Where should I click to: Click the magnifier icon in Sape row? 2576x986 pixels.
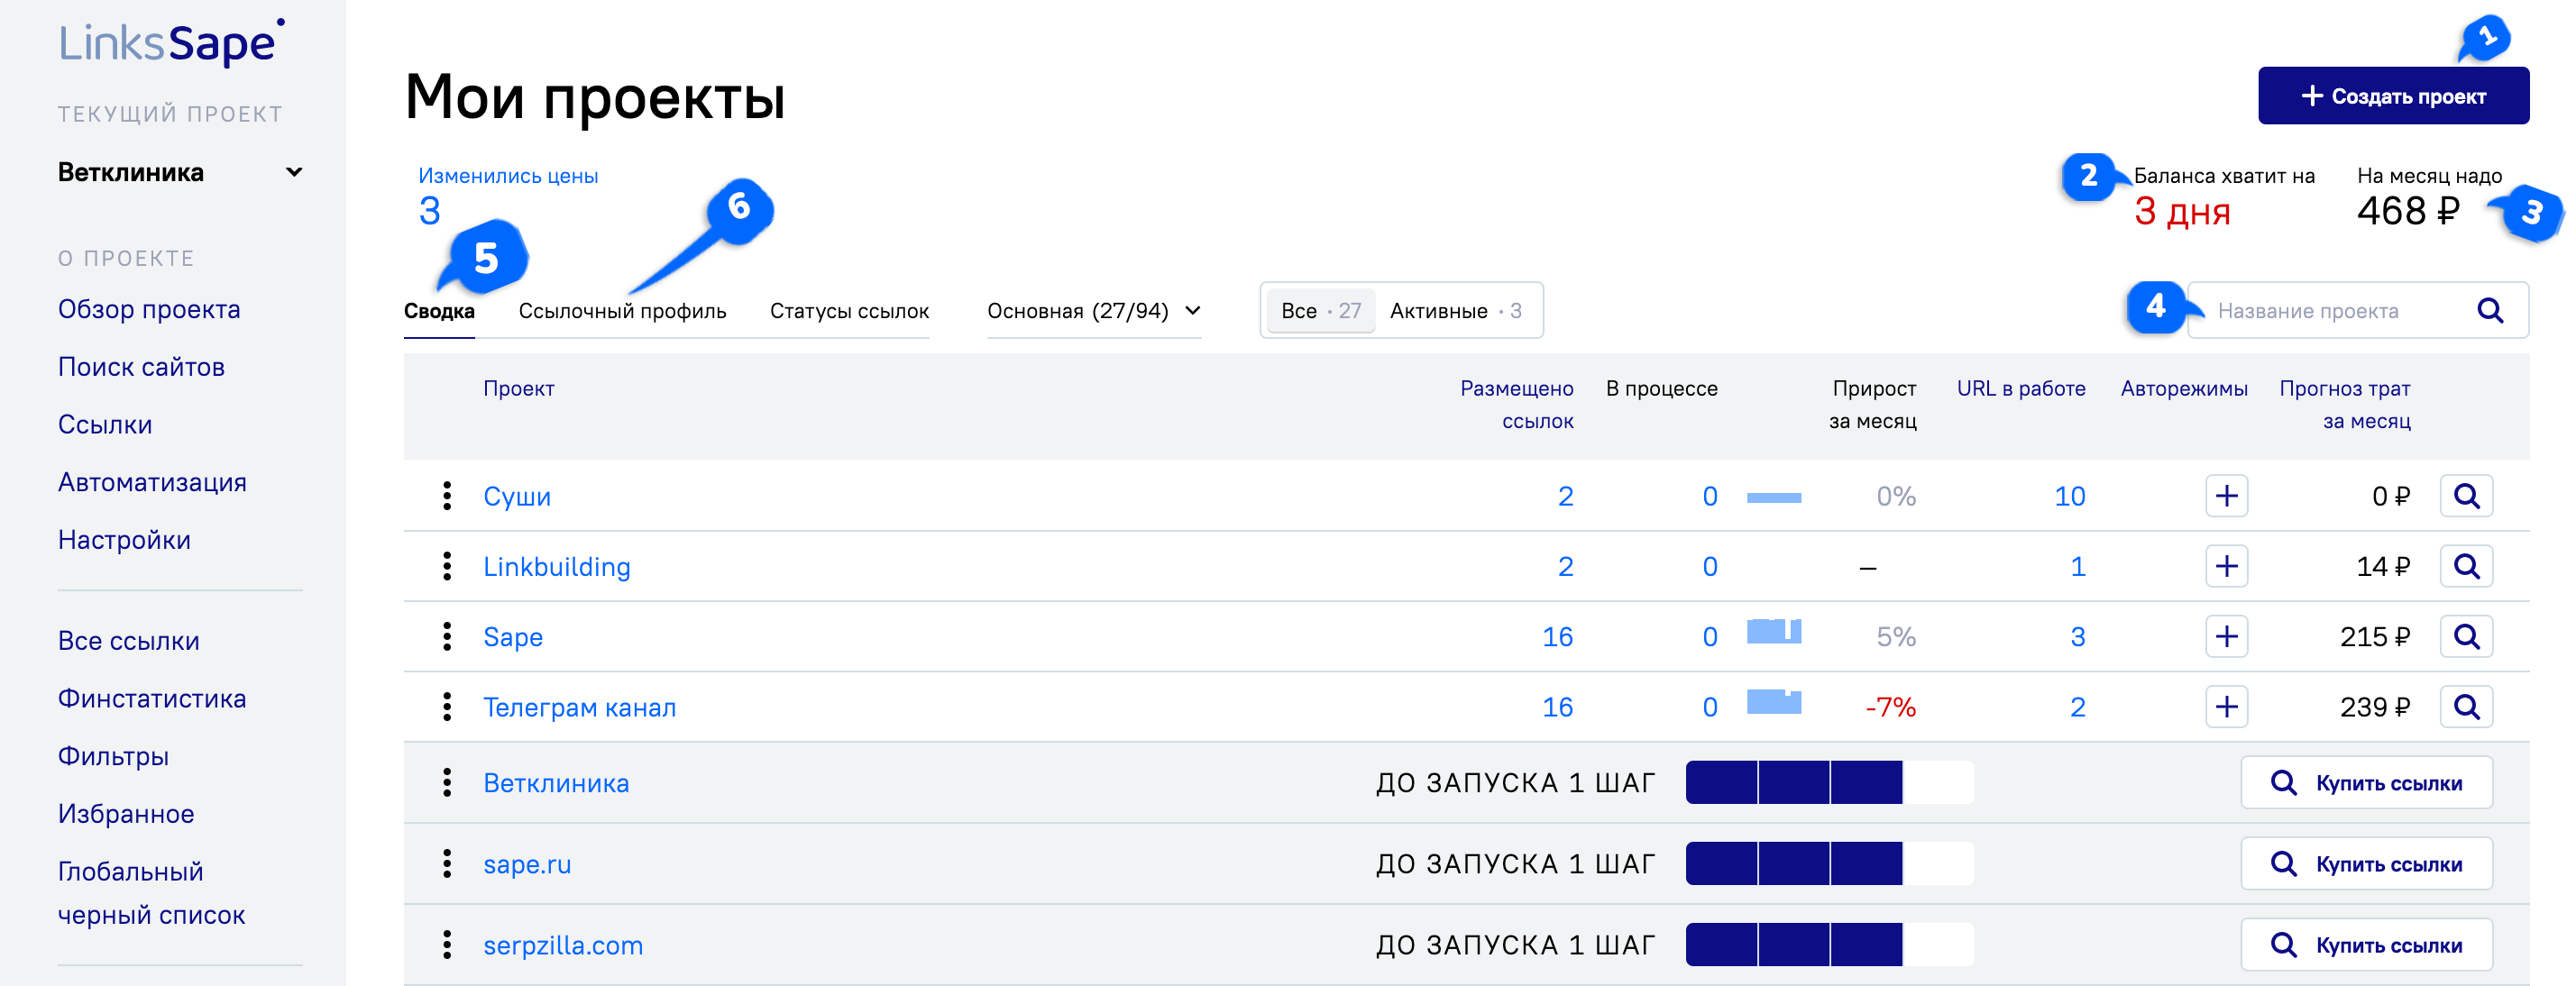(2466, 636)
